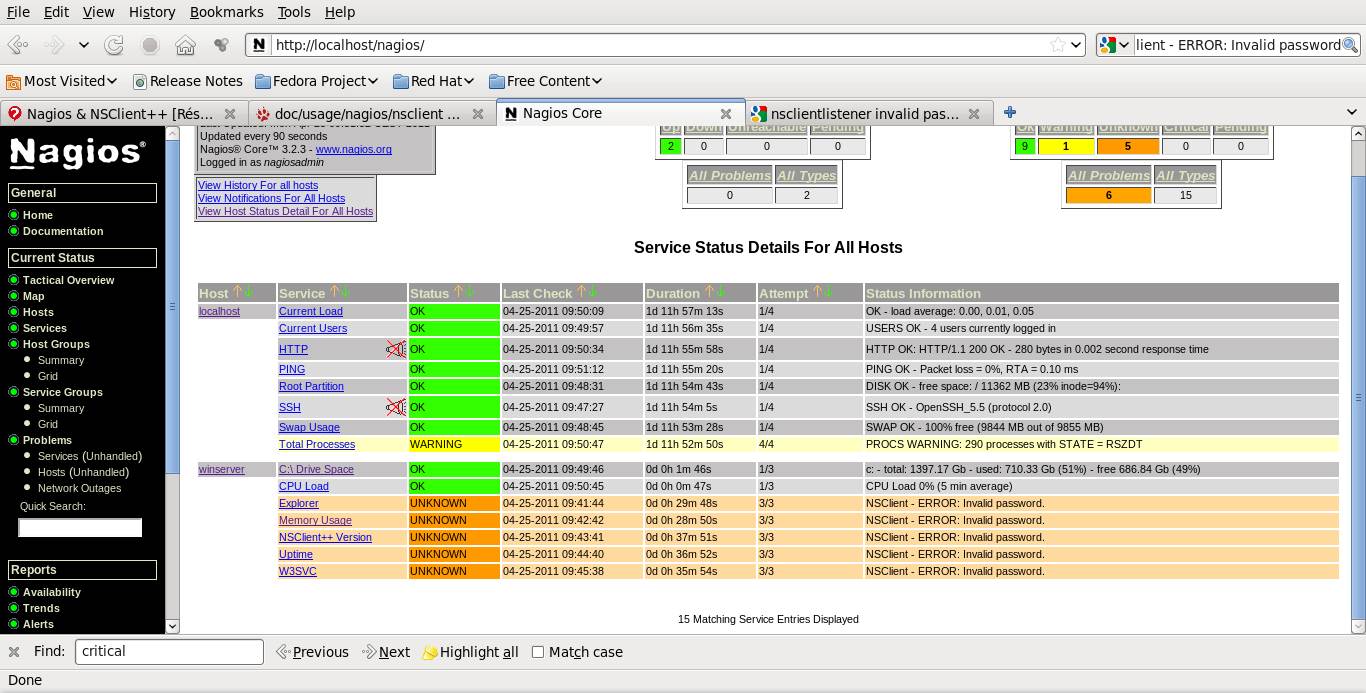This screenshot has width=1366, height=693.
Task: Toggle the bookmark star in the address bar
Action: pos(1058,45)
